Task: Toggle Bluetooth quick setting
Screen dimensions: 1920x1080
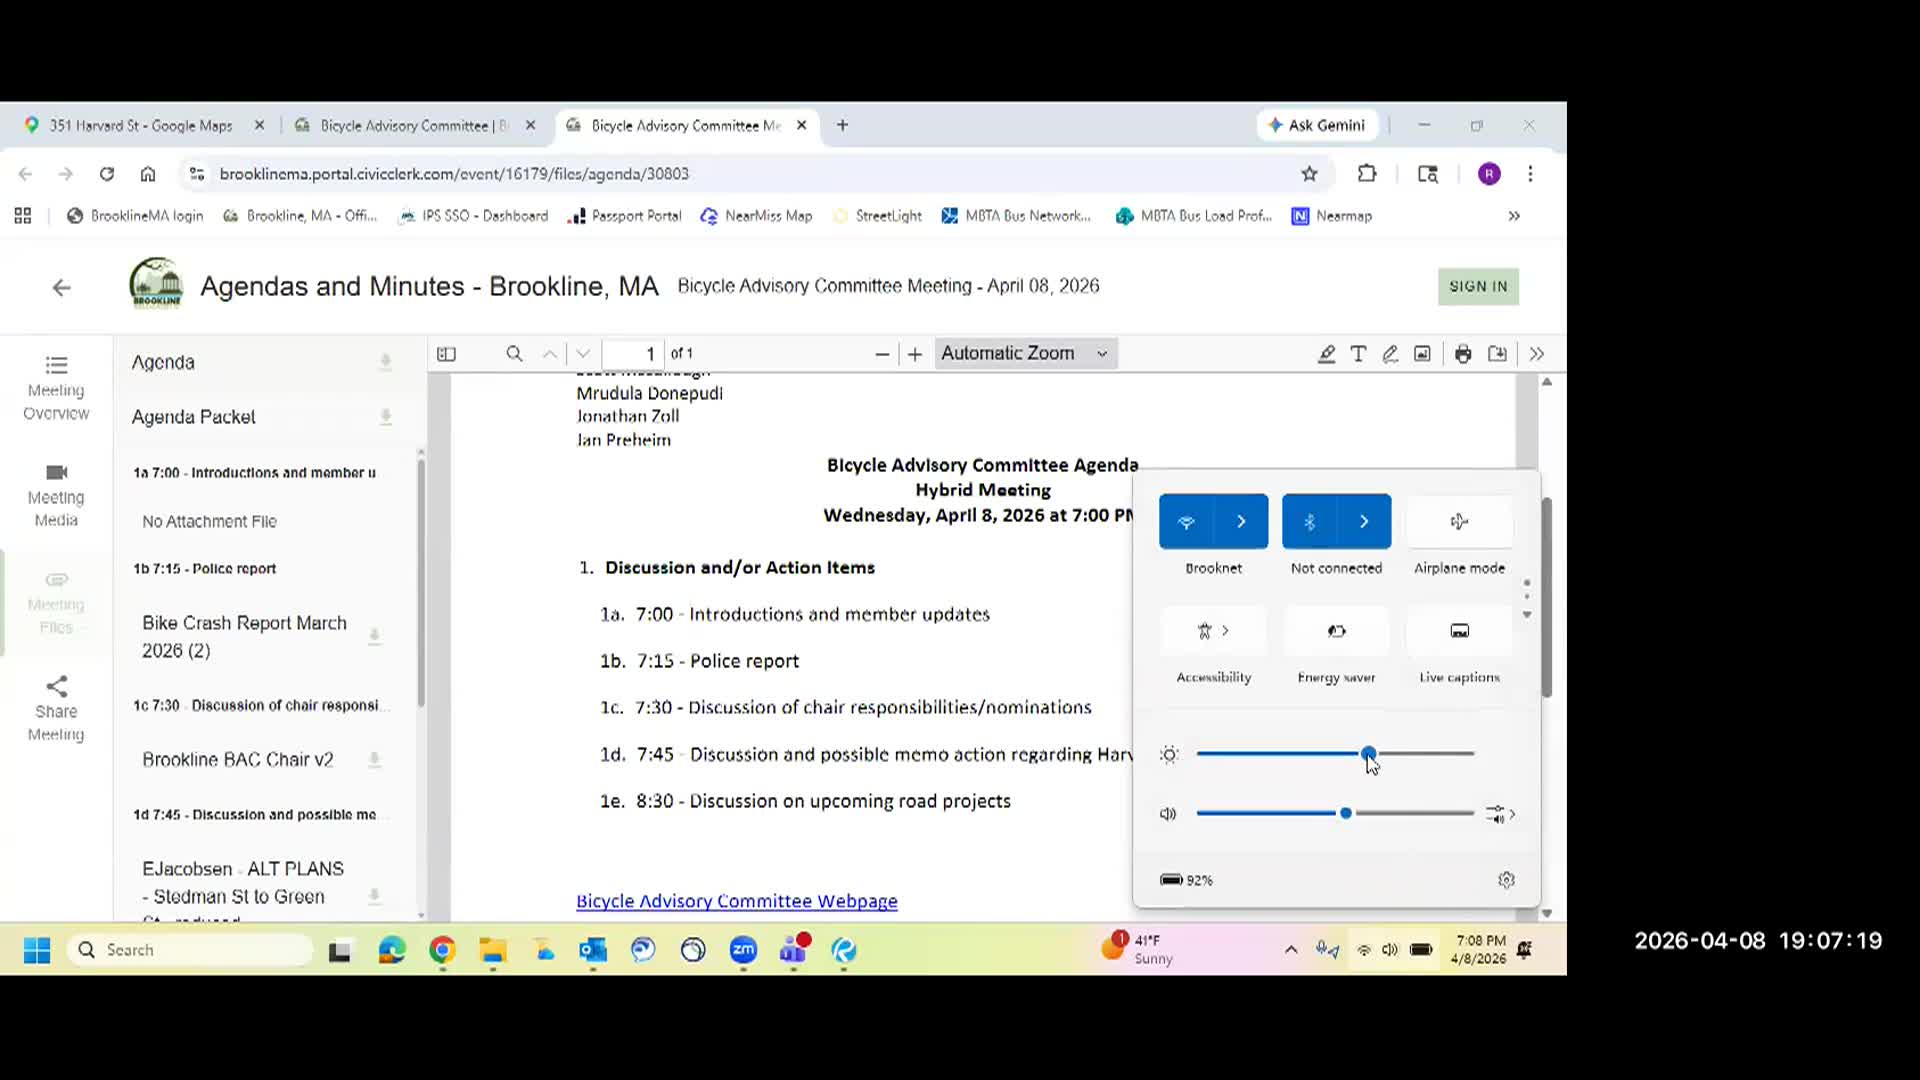Action: pos(1309,522)
